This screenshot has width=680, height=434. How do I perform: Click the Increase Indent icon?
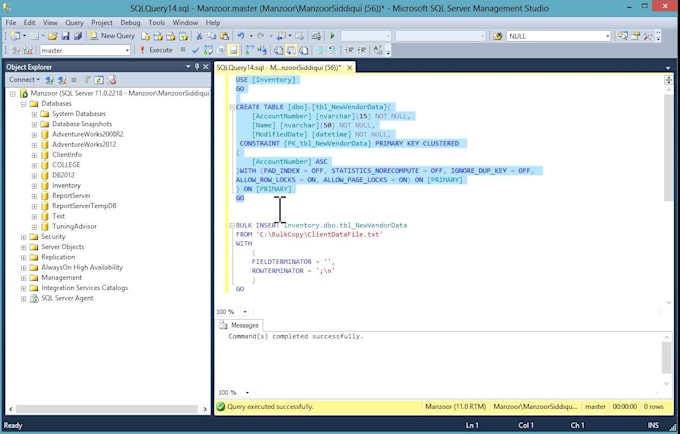(x=362, y=50)
